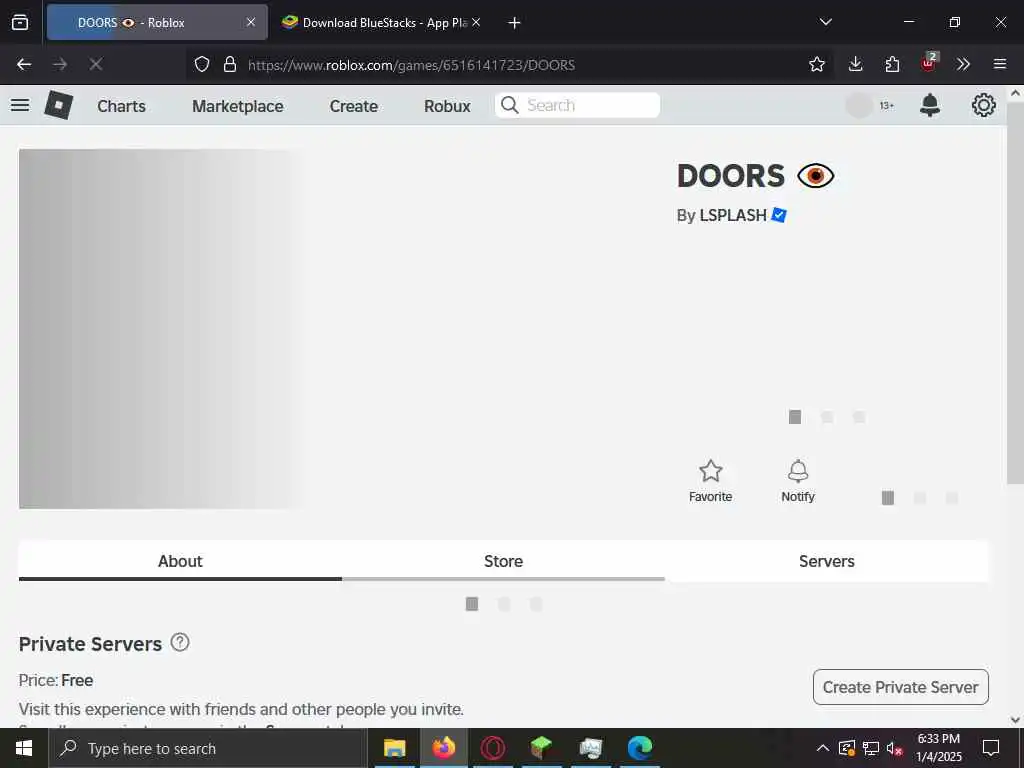Click the Create Private Server button
The width and height of the screenshot is (1024, 768).
(901, 687)
